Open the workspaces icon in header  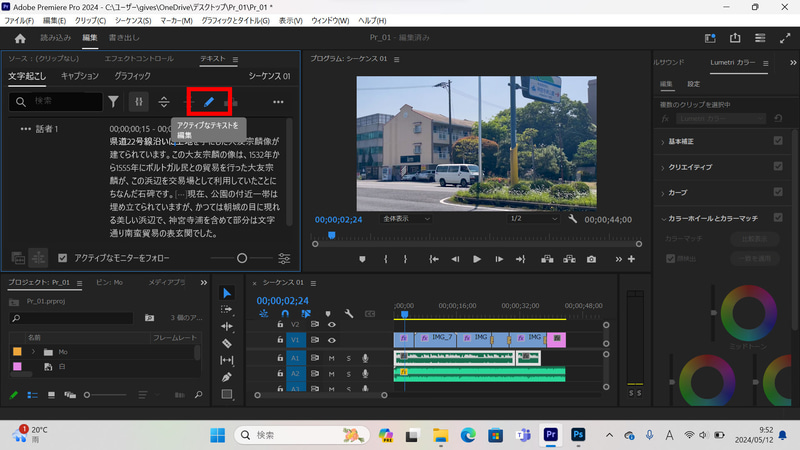point(710,38)
